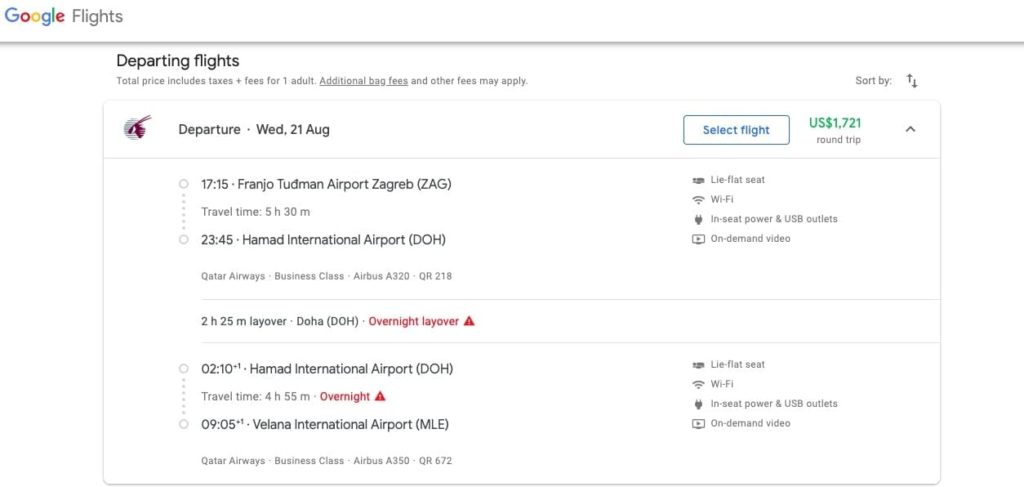Click Wi-Fi icon for flight QR 218

pyautogui.click(x=698, y=200)
